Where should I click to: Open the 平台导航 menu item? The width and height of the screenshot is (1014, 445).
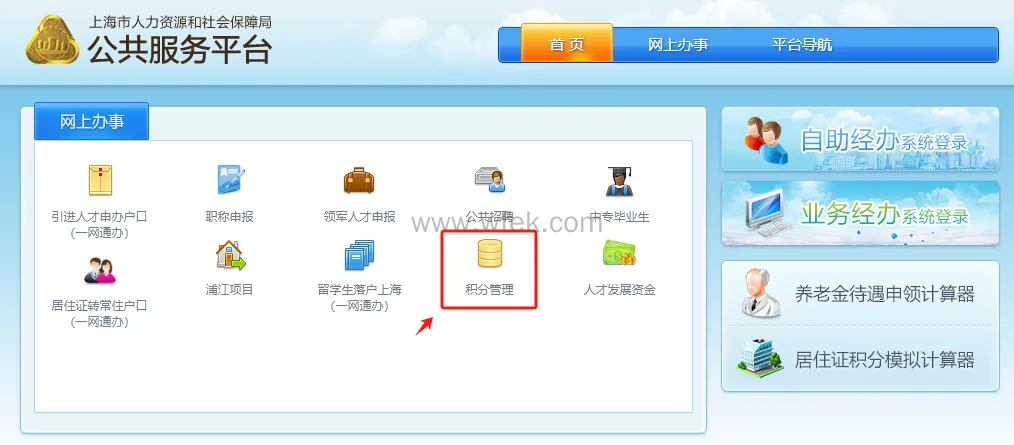click(x=802, y=45)
